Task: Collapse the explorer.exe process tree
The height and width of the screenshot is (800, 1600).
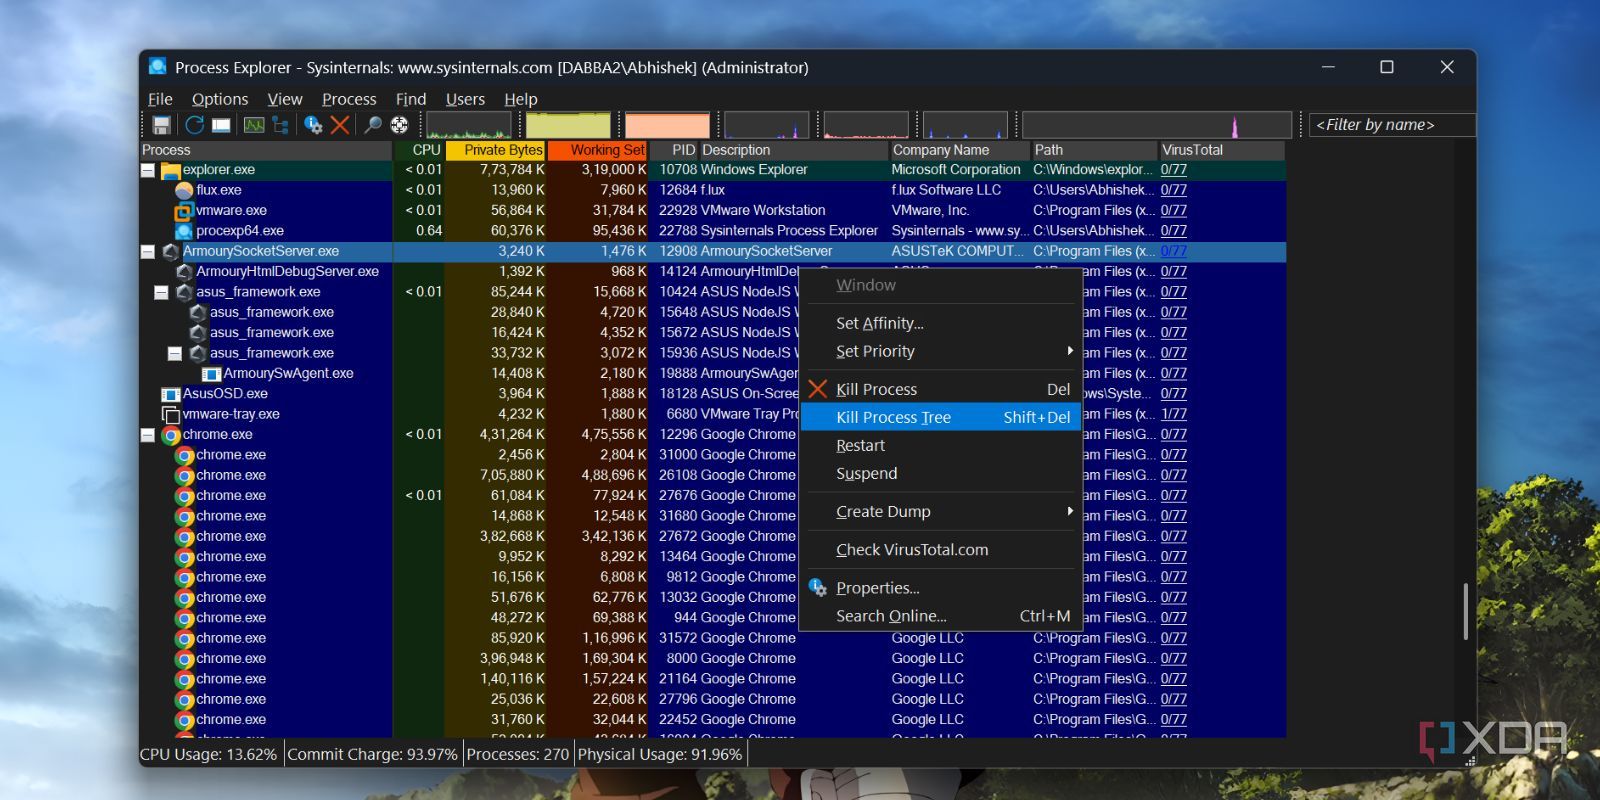Action: click(x=148, y=170)
